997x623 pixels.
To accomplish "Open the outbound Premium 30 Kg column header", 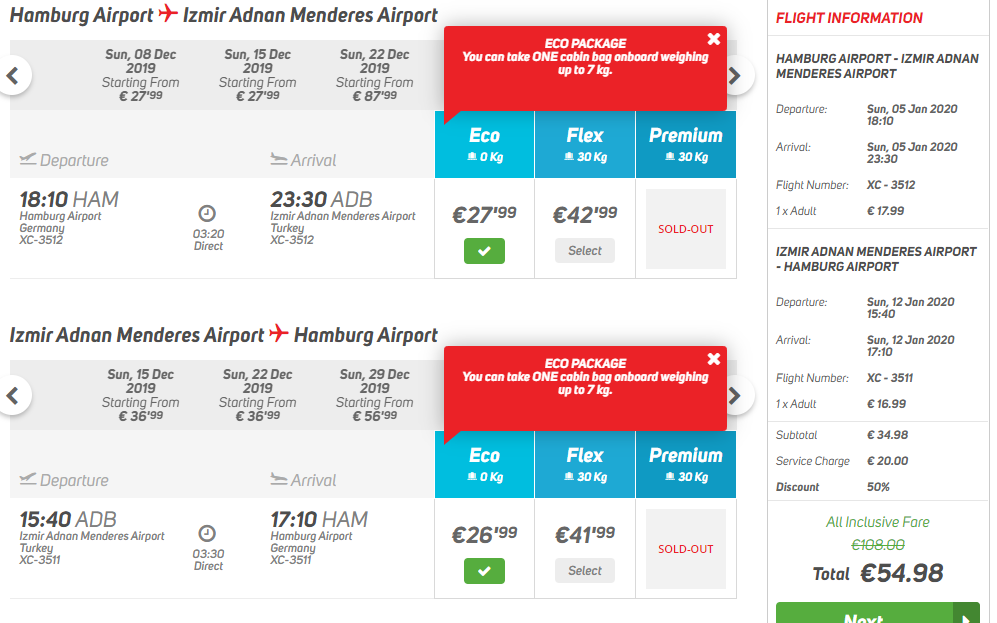I will tap(686, 144).
